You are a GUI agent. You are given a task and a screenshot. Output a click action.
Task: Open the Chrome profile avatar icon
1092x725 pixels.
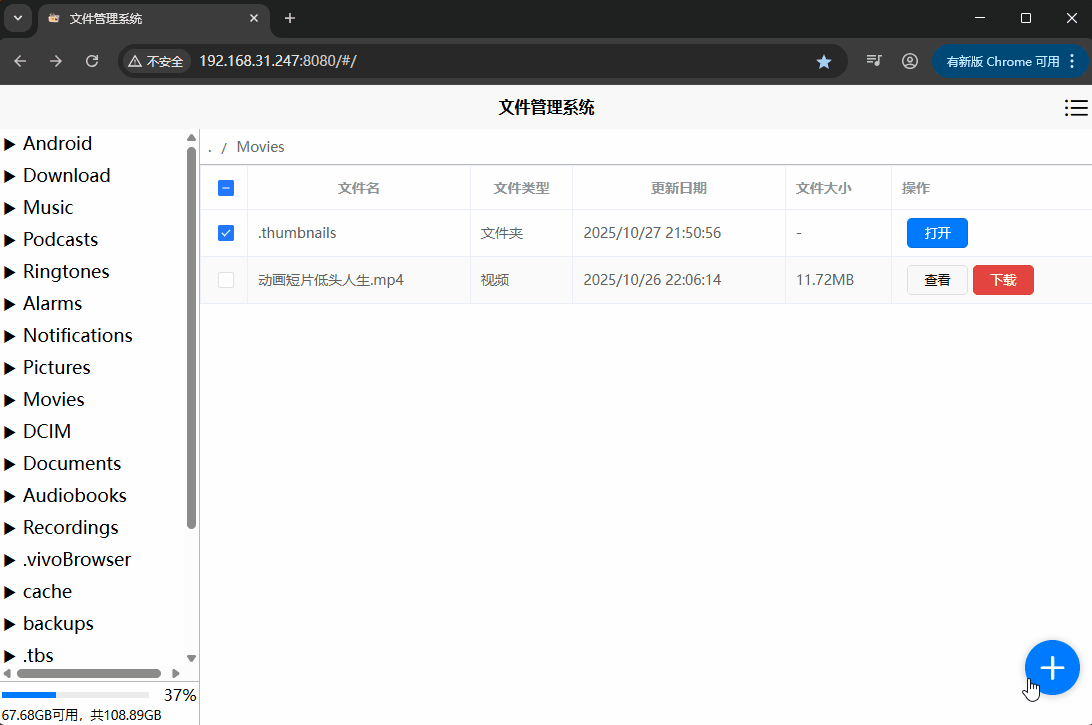point(909,62)
